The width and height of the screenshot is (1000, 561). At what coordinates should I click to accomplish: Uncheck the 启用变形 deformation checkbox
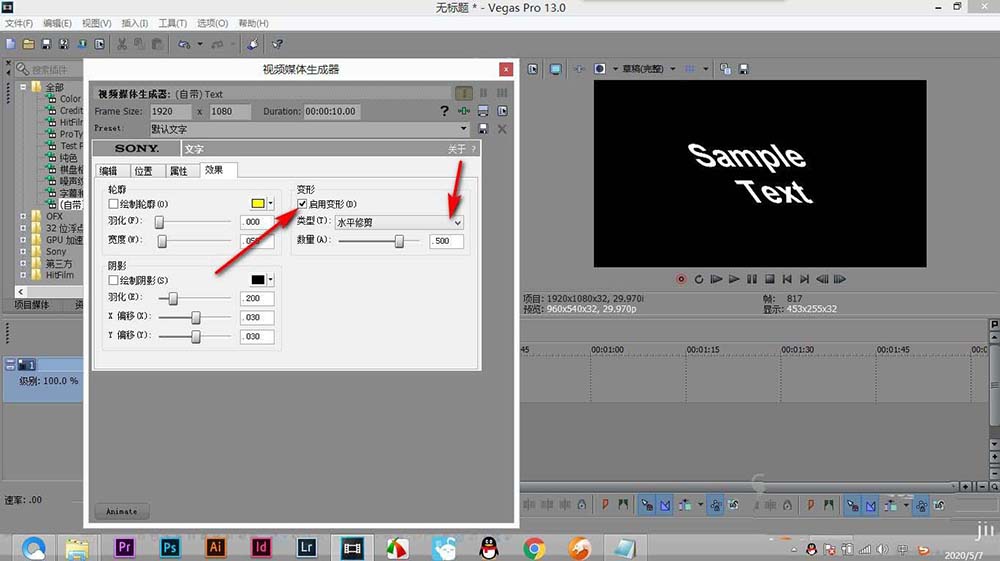pos(303,204)
